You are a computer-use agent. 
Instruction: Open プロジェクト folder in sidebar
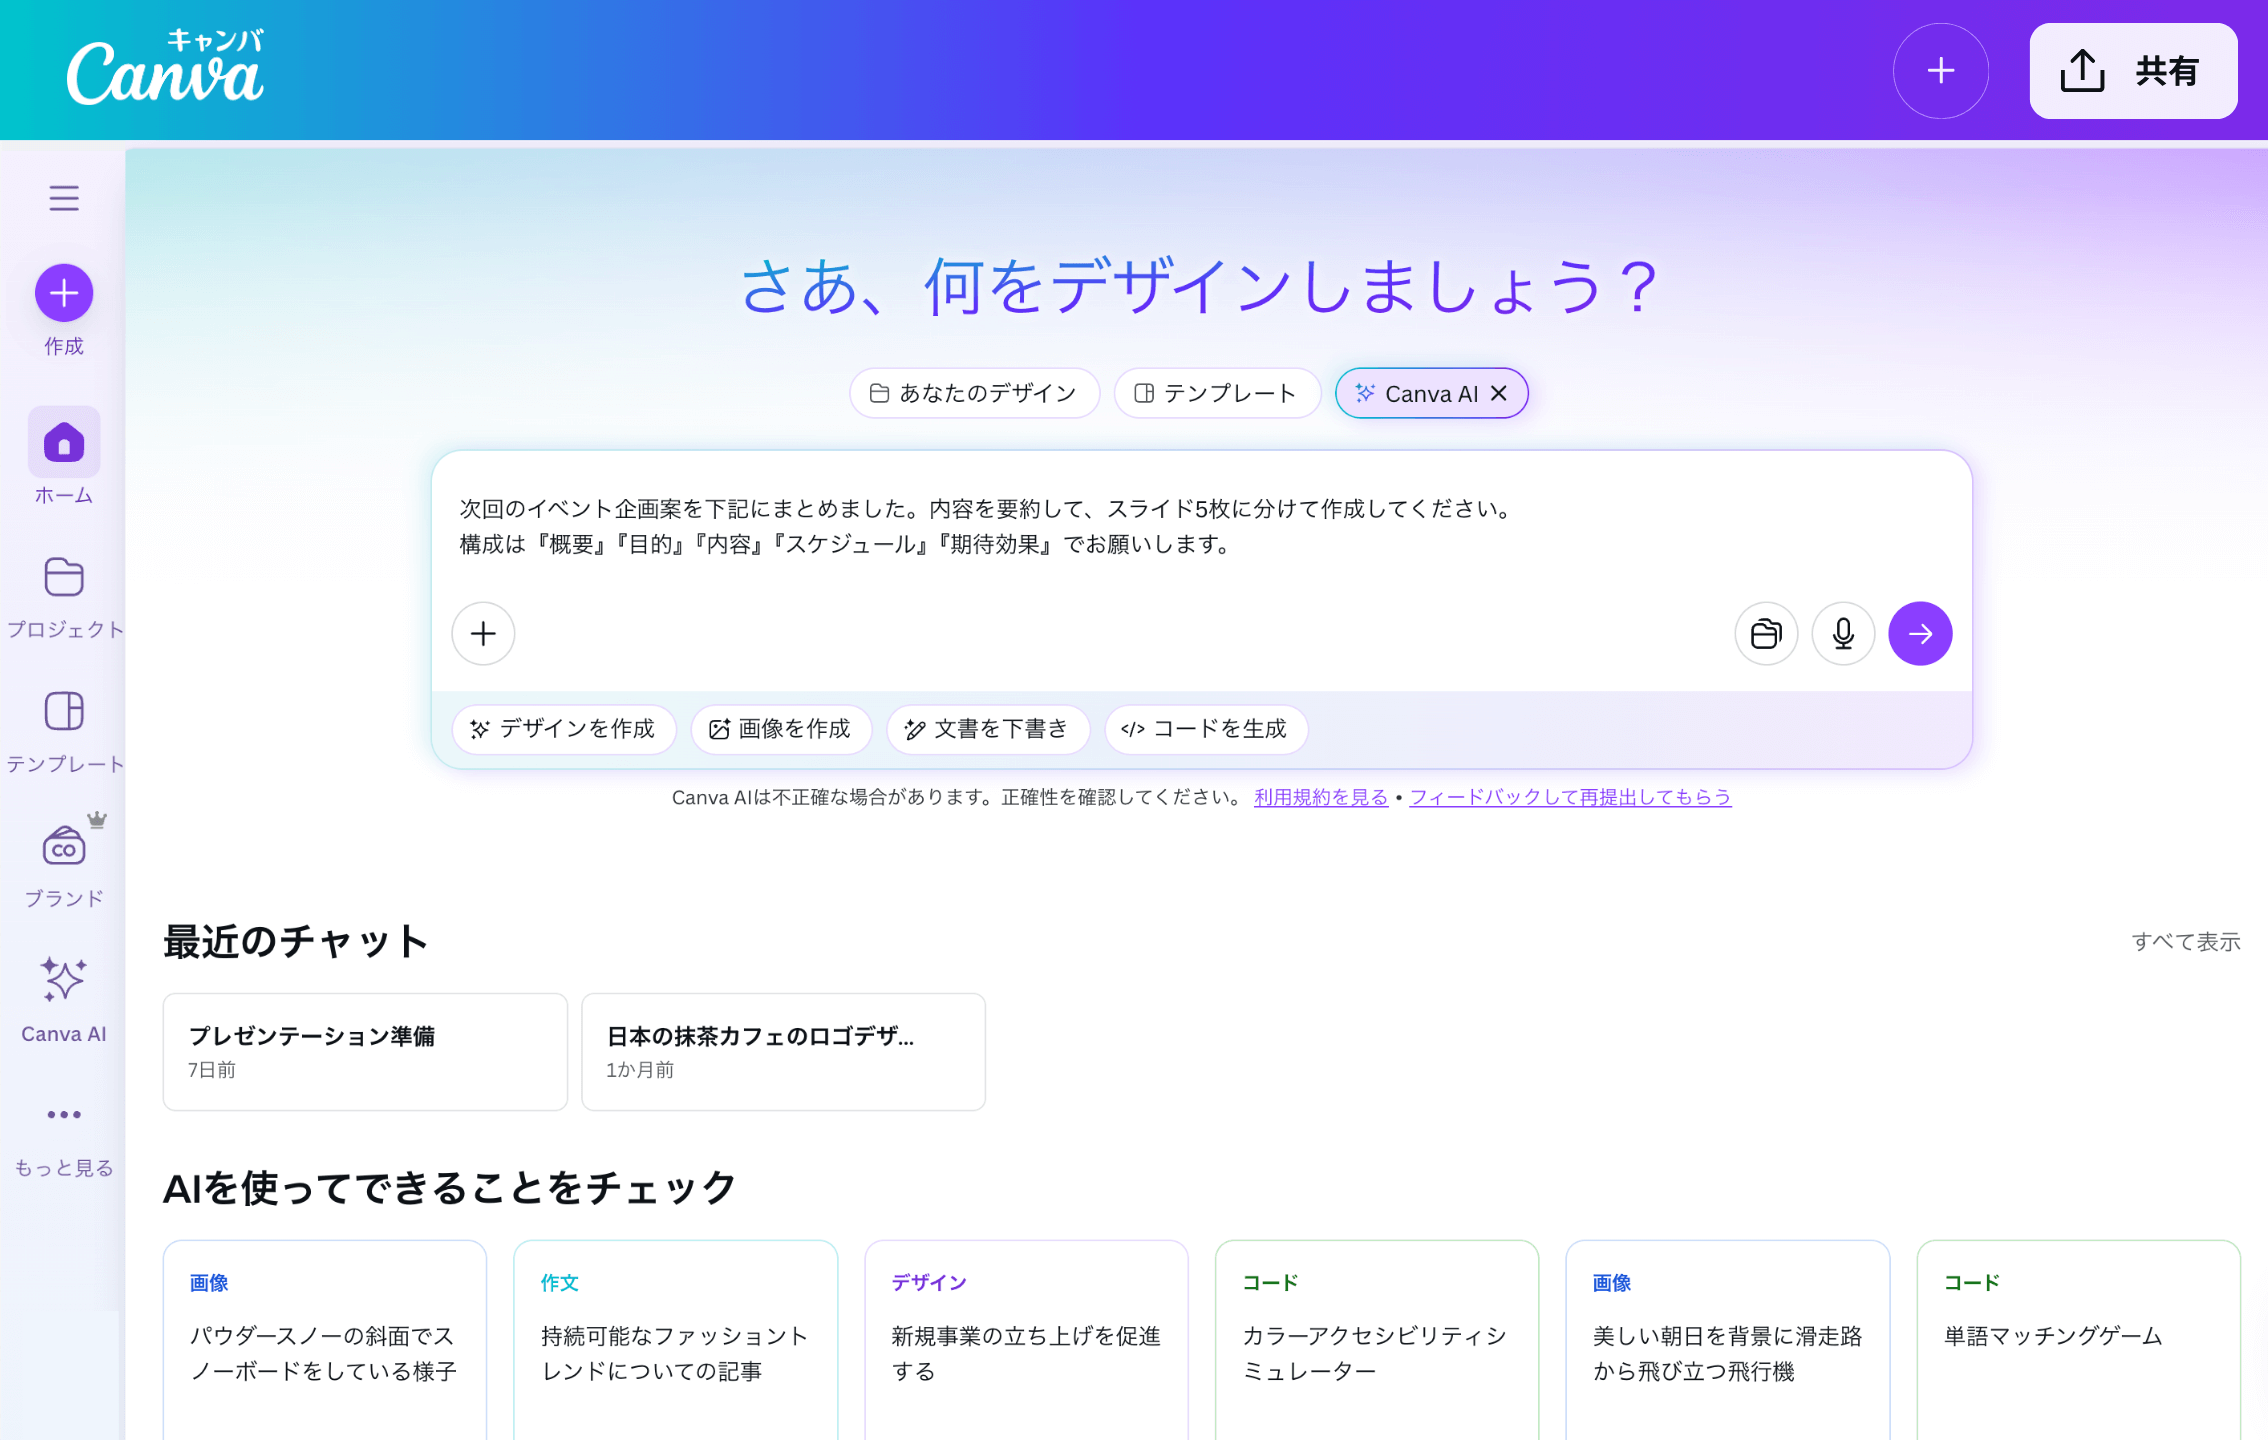click(64, 597)
